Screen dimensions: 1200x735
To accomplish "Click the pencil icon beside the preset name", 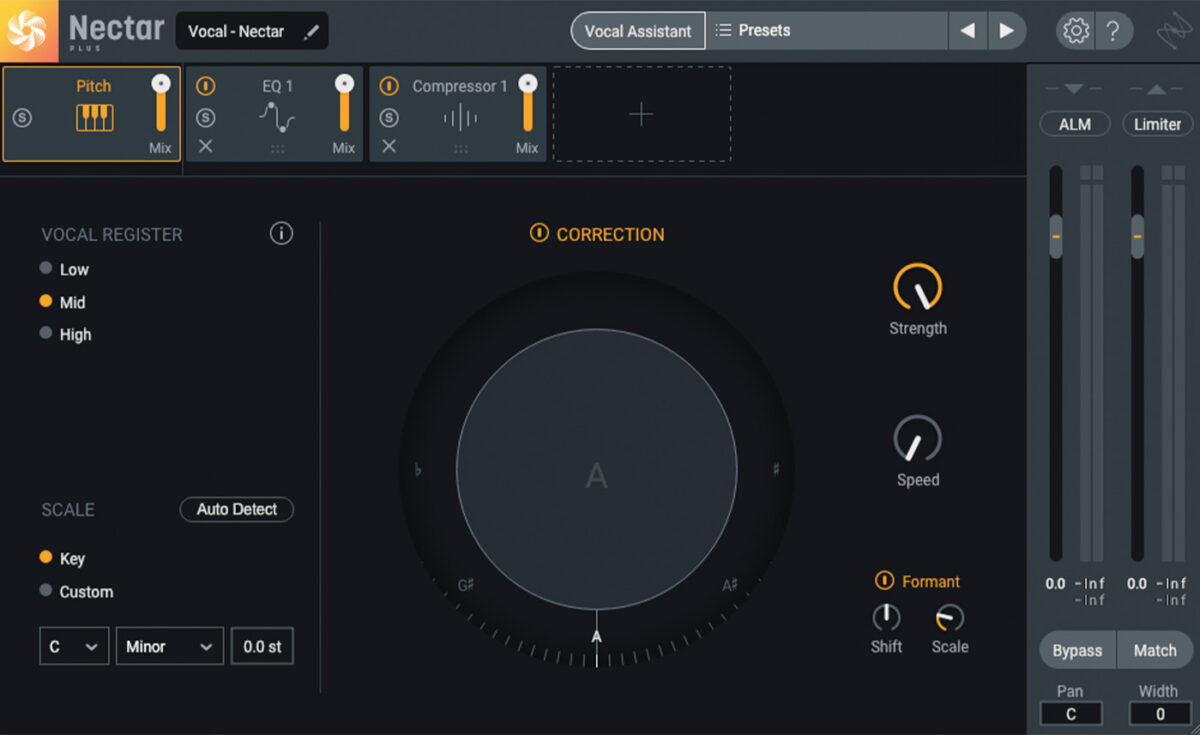I will click(x=311, y=32).
